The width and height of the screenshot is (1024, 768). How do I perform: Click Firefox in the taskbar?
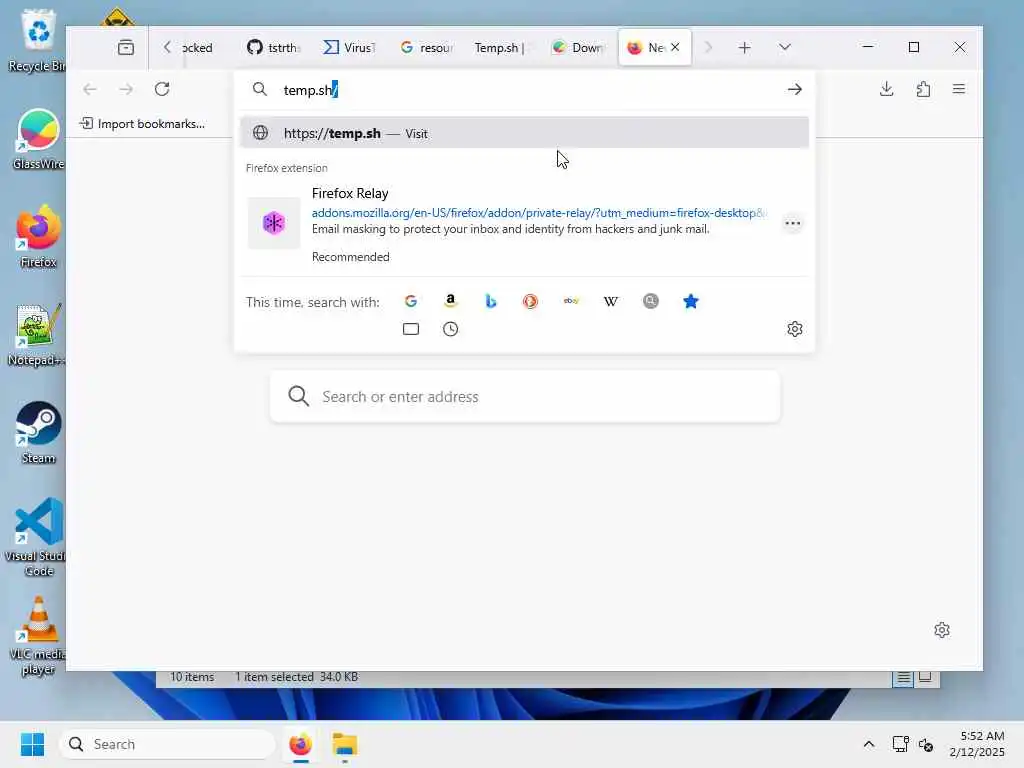coord(300,744)
